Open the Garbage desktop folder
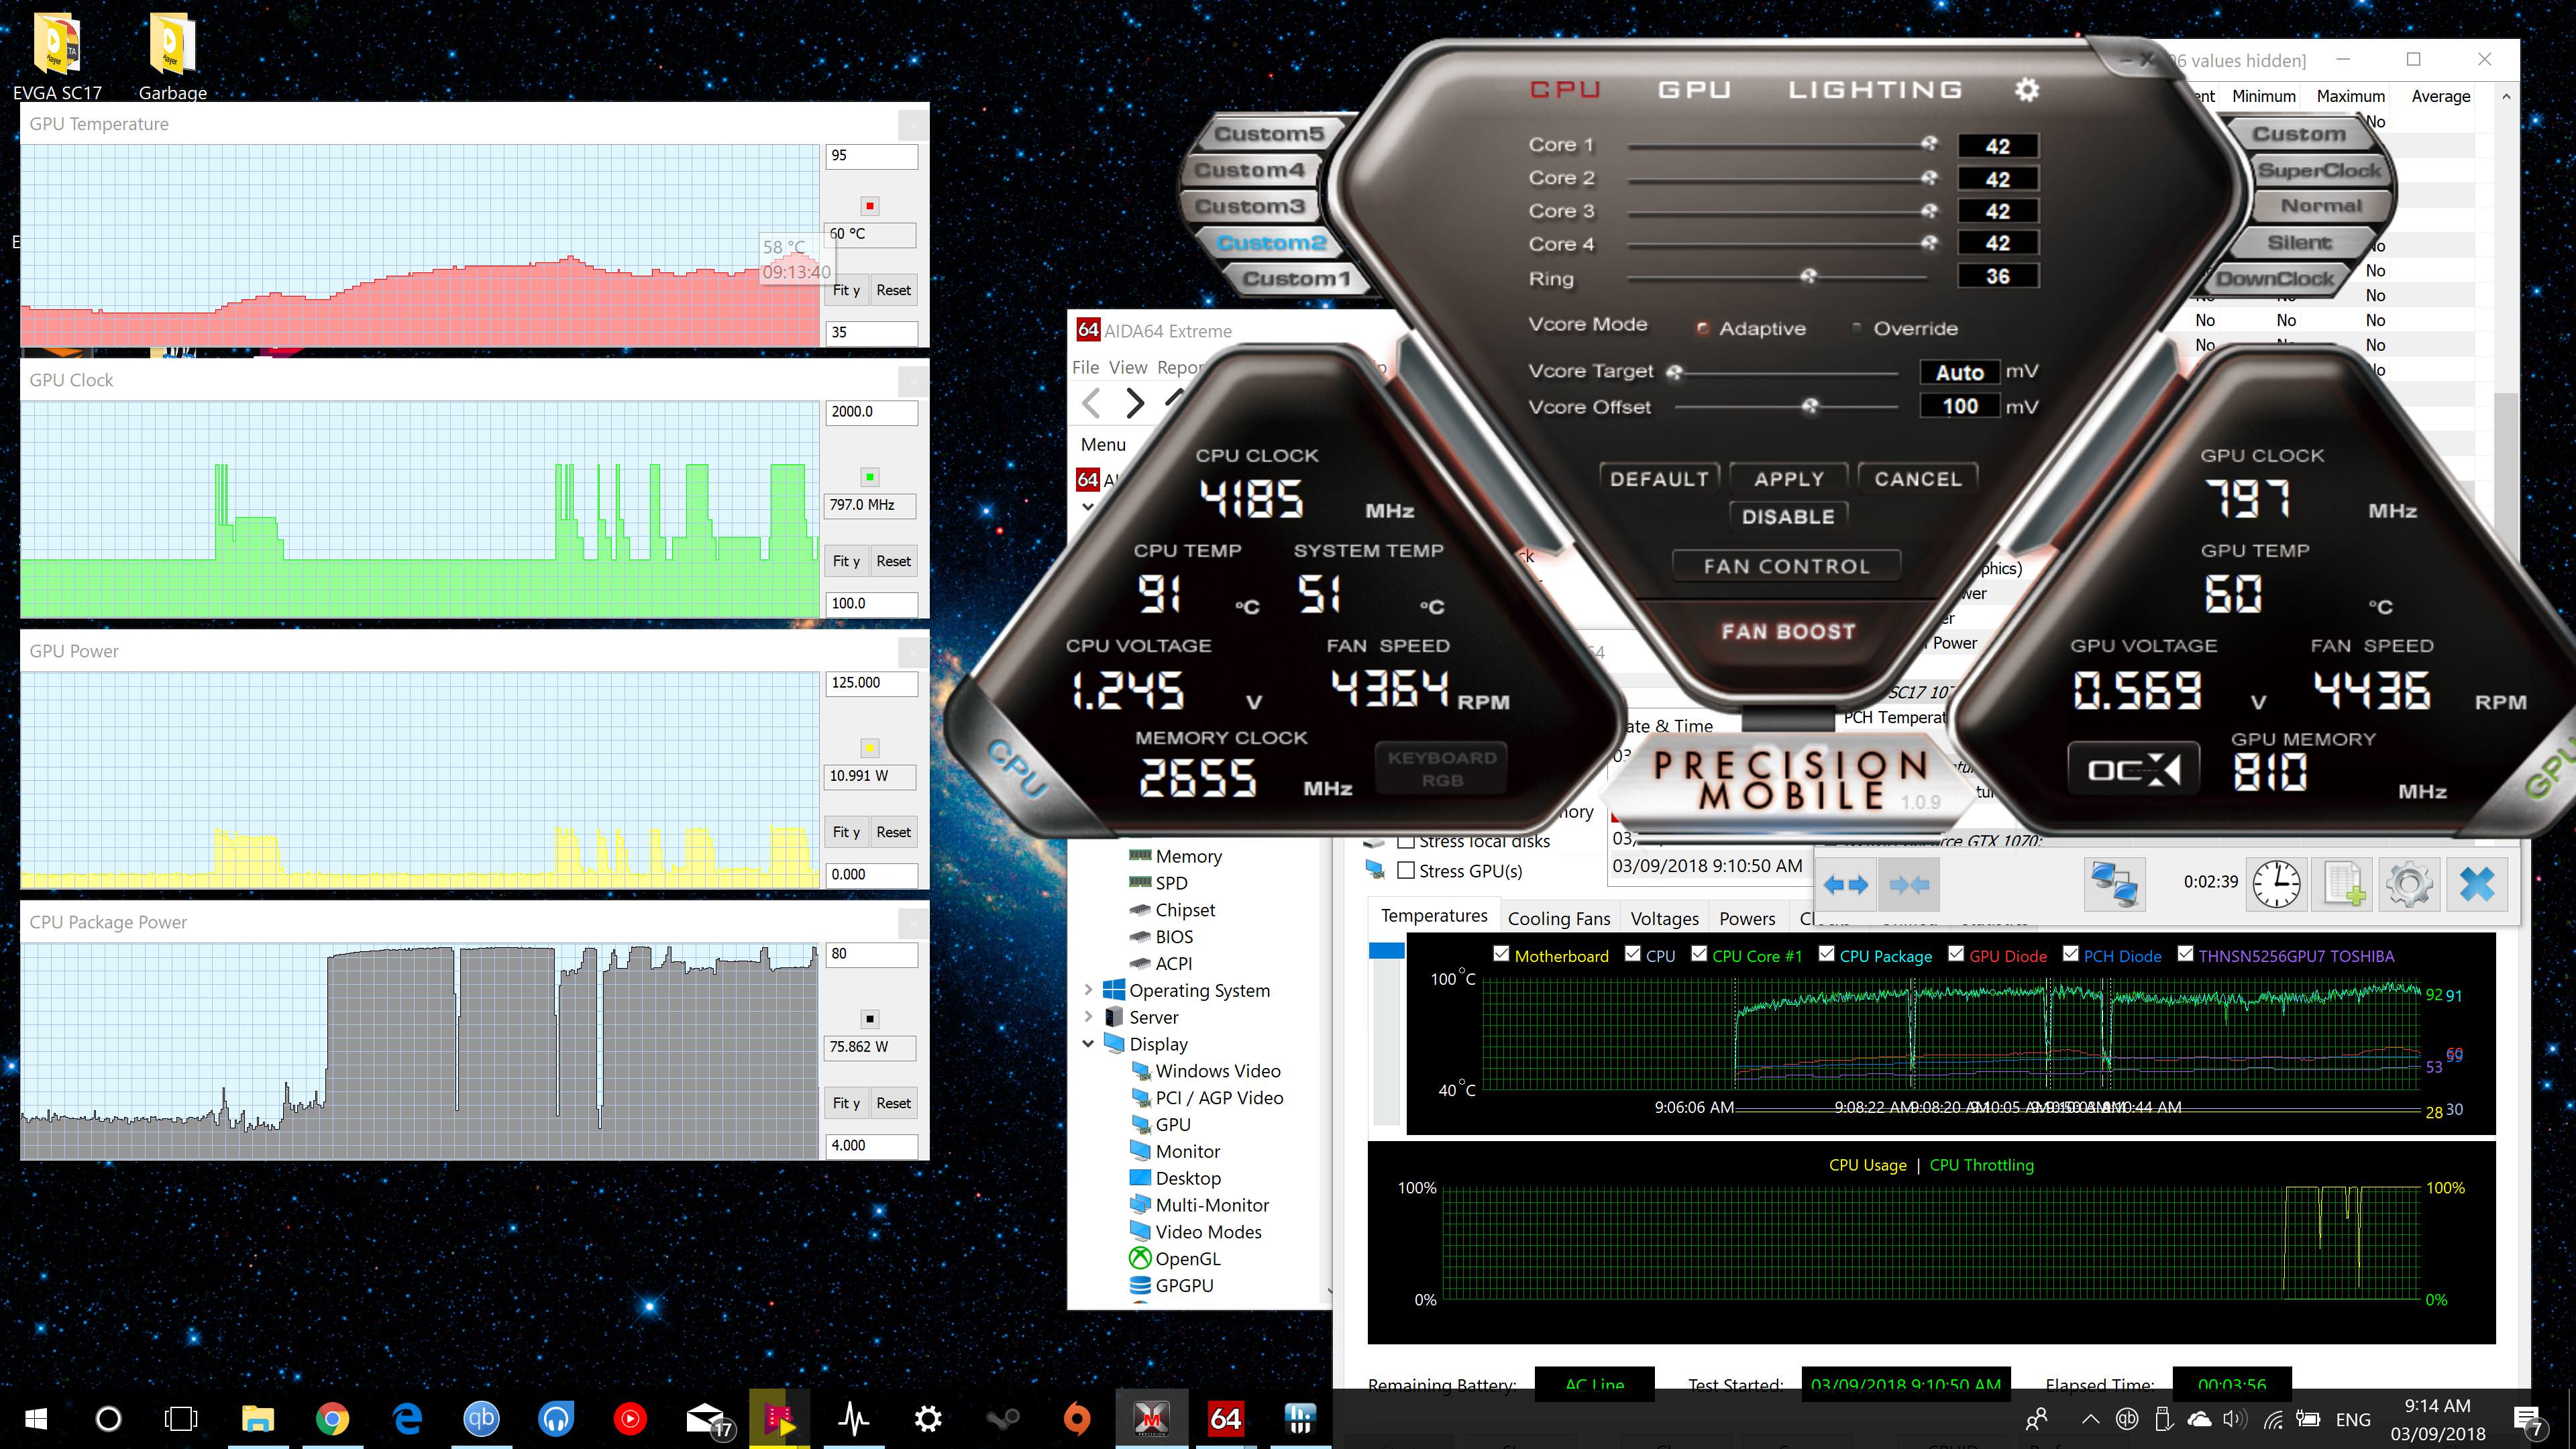This screenshot has height=1449, width=2576. click(x=172, y=56)
